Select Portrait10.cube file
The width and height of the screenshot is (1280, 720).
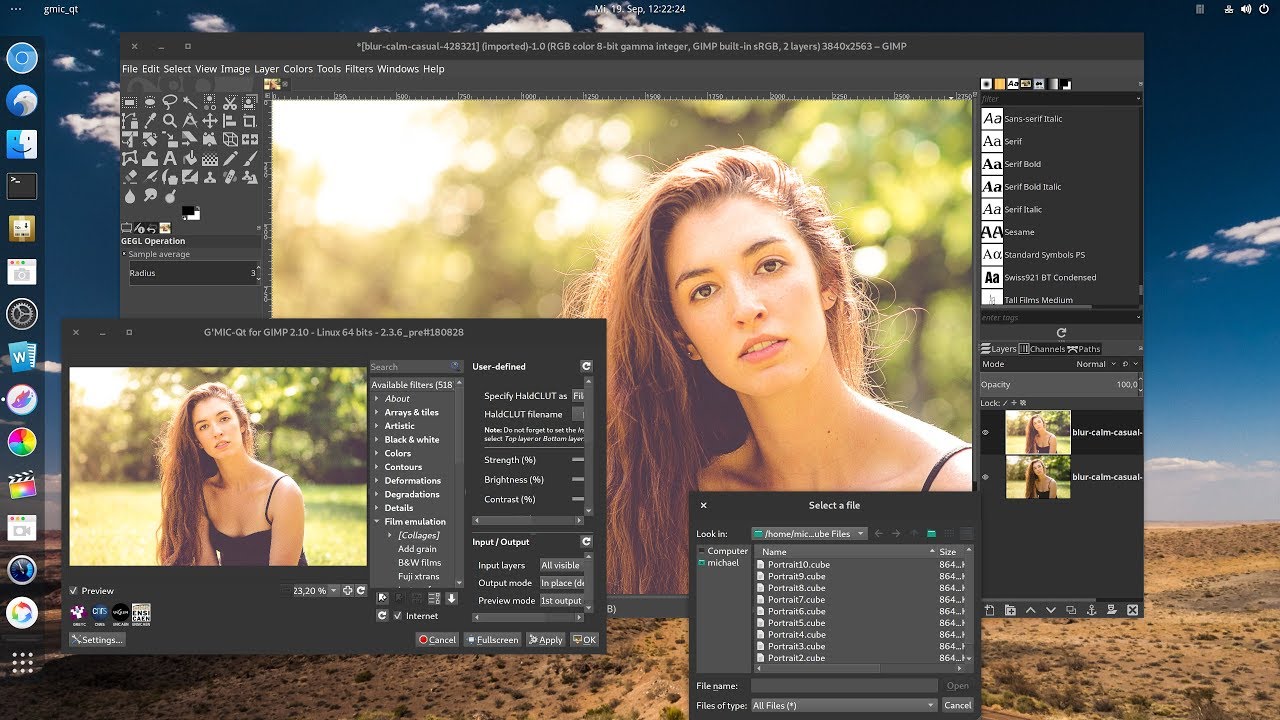[x=799, y=565]
